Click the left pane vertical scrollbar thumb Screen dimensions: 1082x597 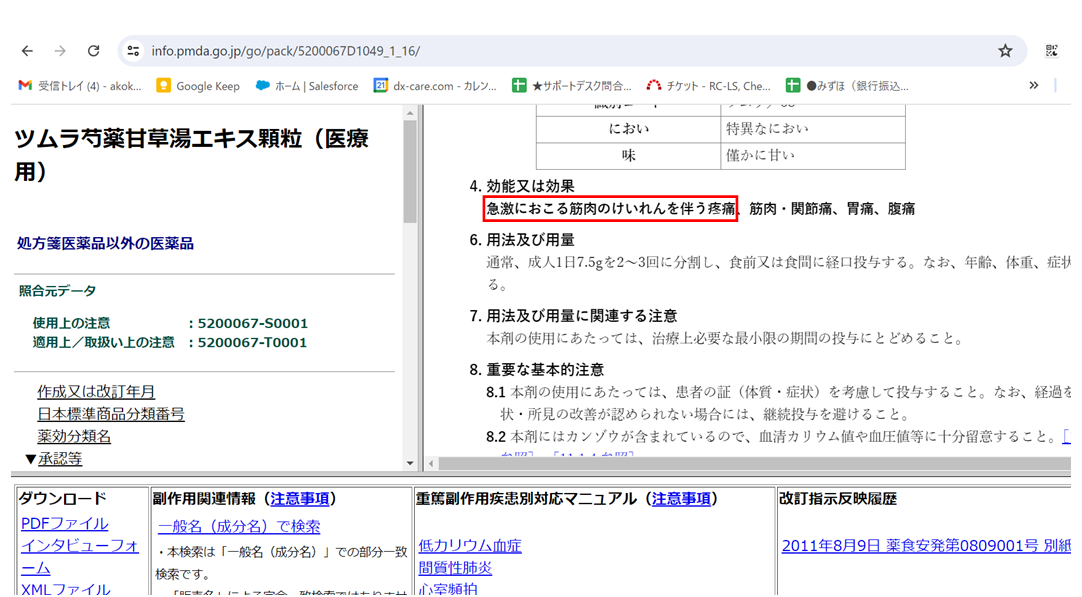point(411,172)
